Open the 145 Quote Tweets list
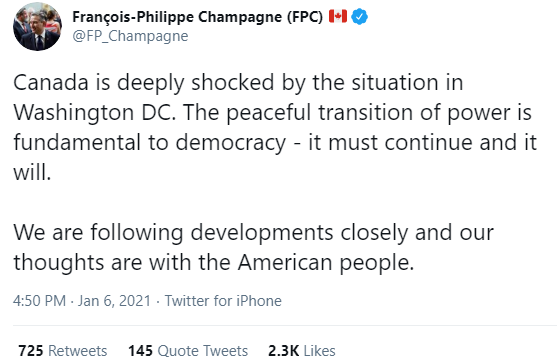 188,351
